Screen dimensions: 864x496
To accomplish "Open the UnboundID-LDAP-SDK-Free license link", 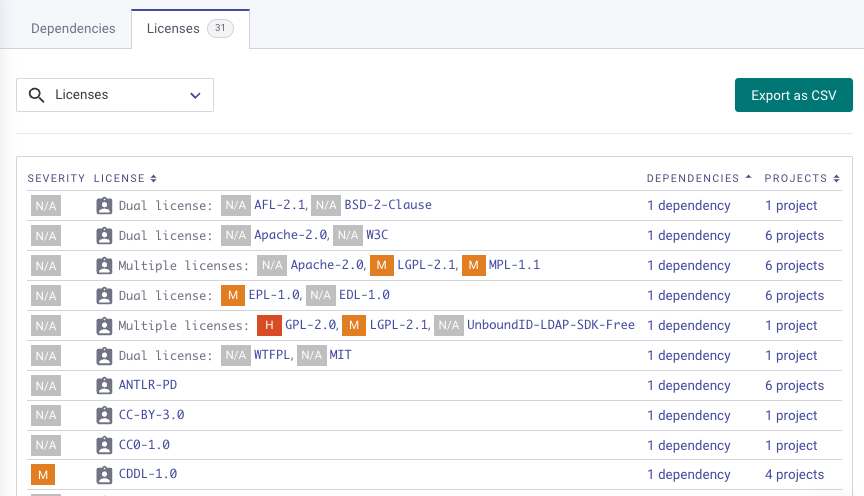I will 551,325.
